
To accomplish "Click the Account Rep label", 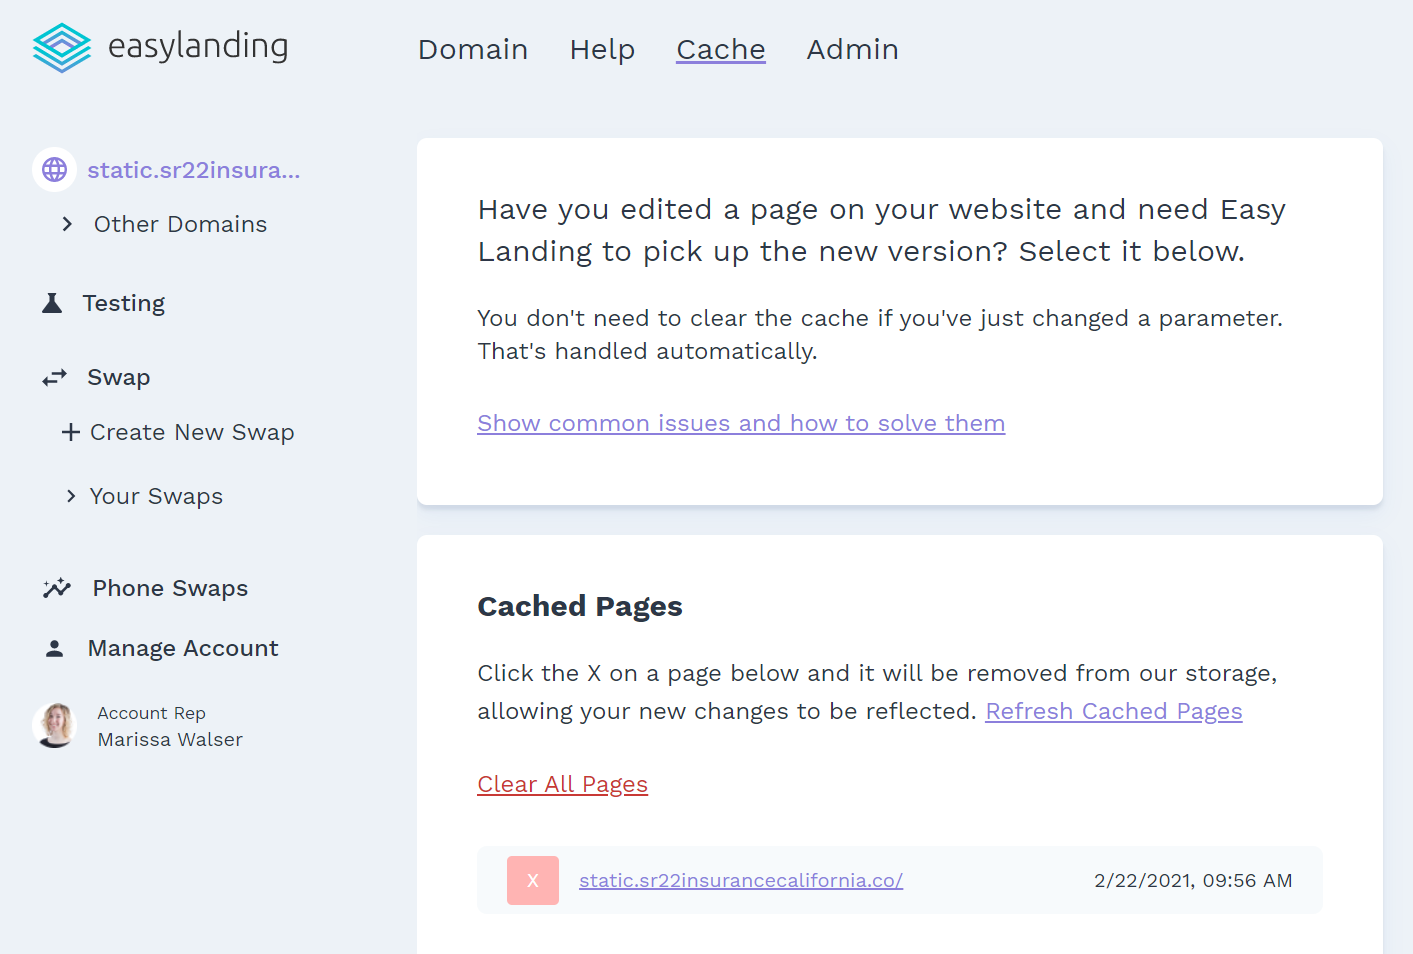I will (x=152, y=713).
